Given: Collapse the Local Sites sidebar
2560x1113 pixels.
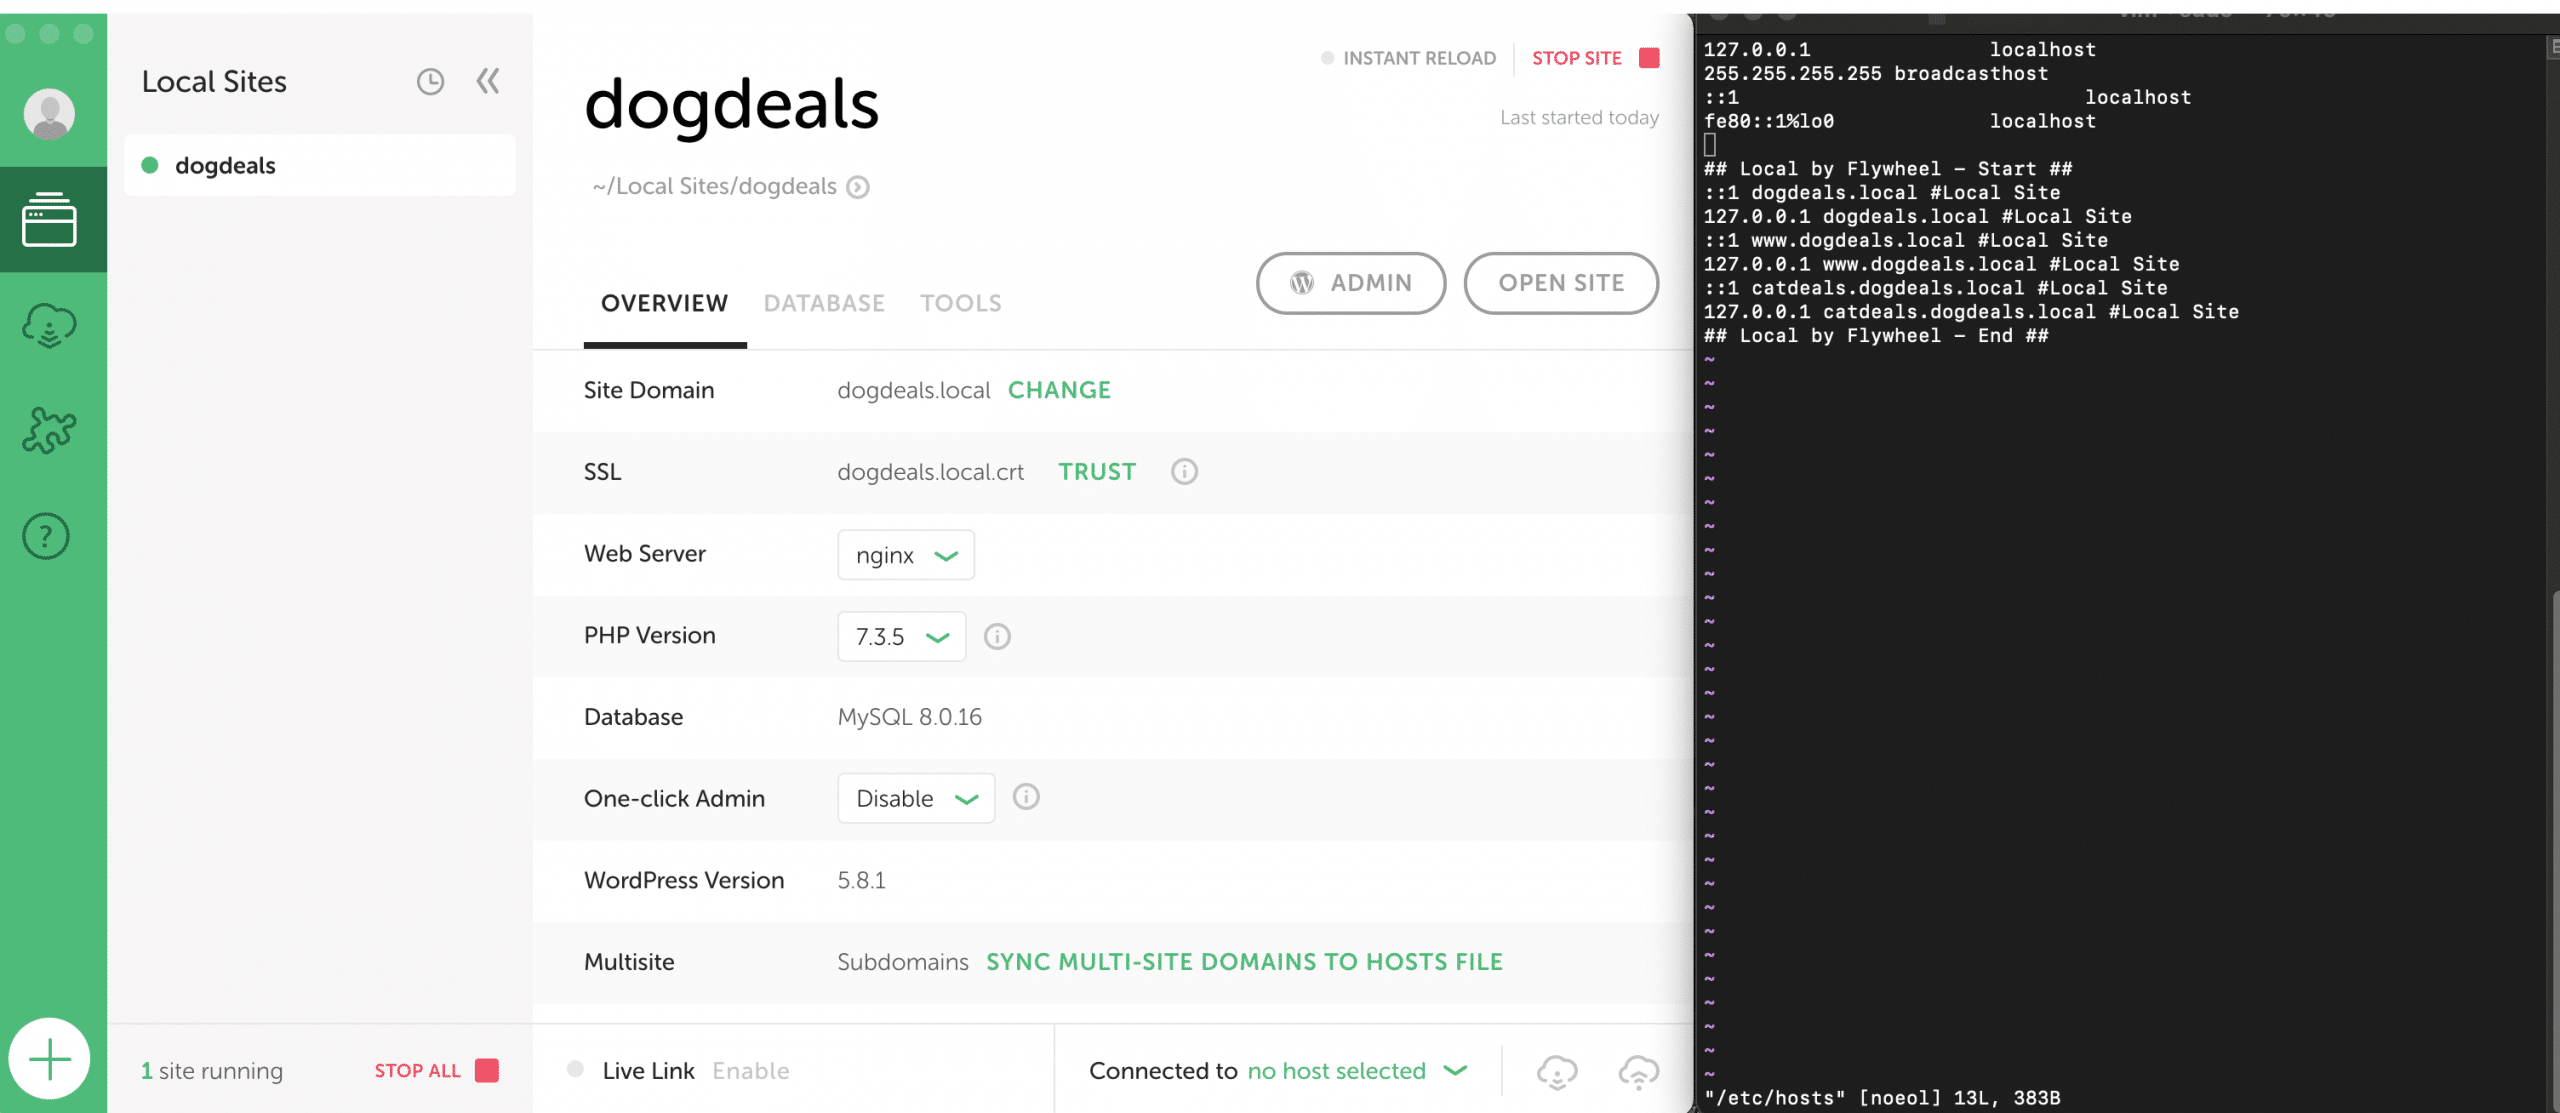Looking at the screenshot, I should (x=488, y=81).
